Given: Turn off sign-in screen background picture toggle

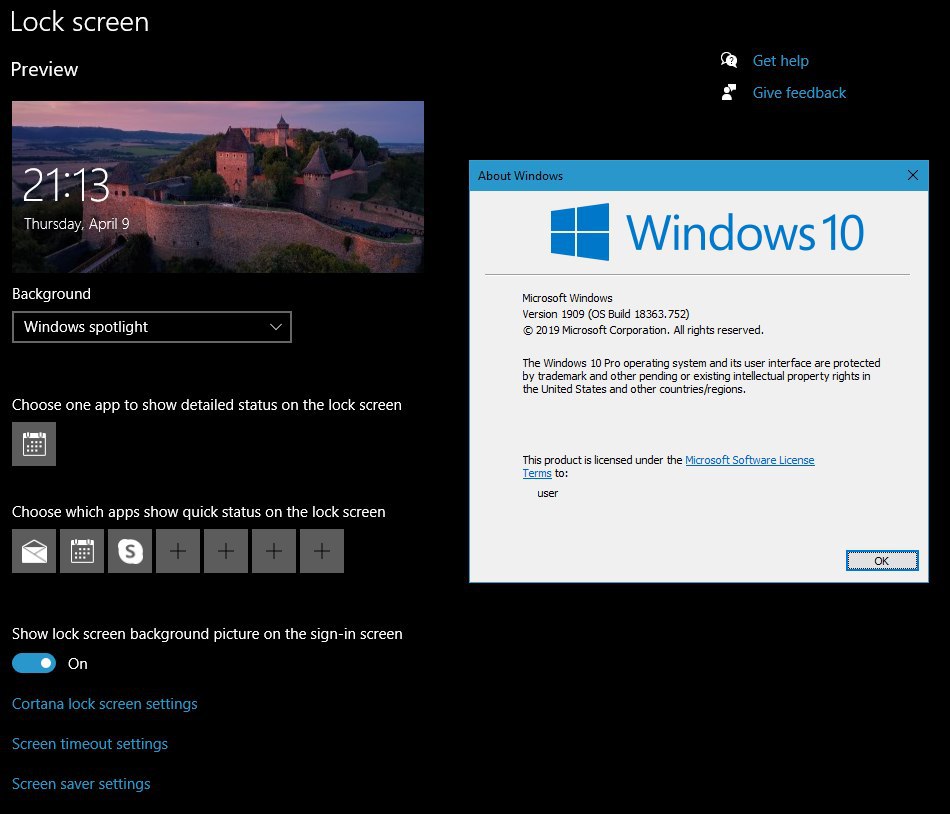Looking at the screenshot, I should (x=34, y=663).
